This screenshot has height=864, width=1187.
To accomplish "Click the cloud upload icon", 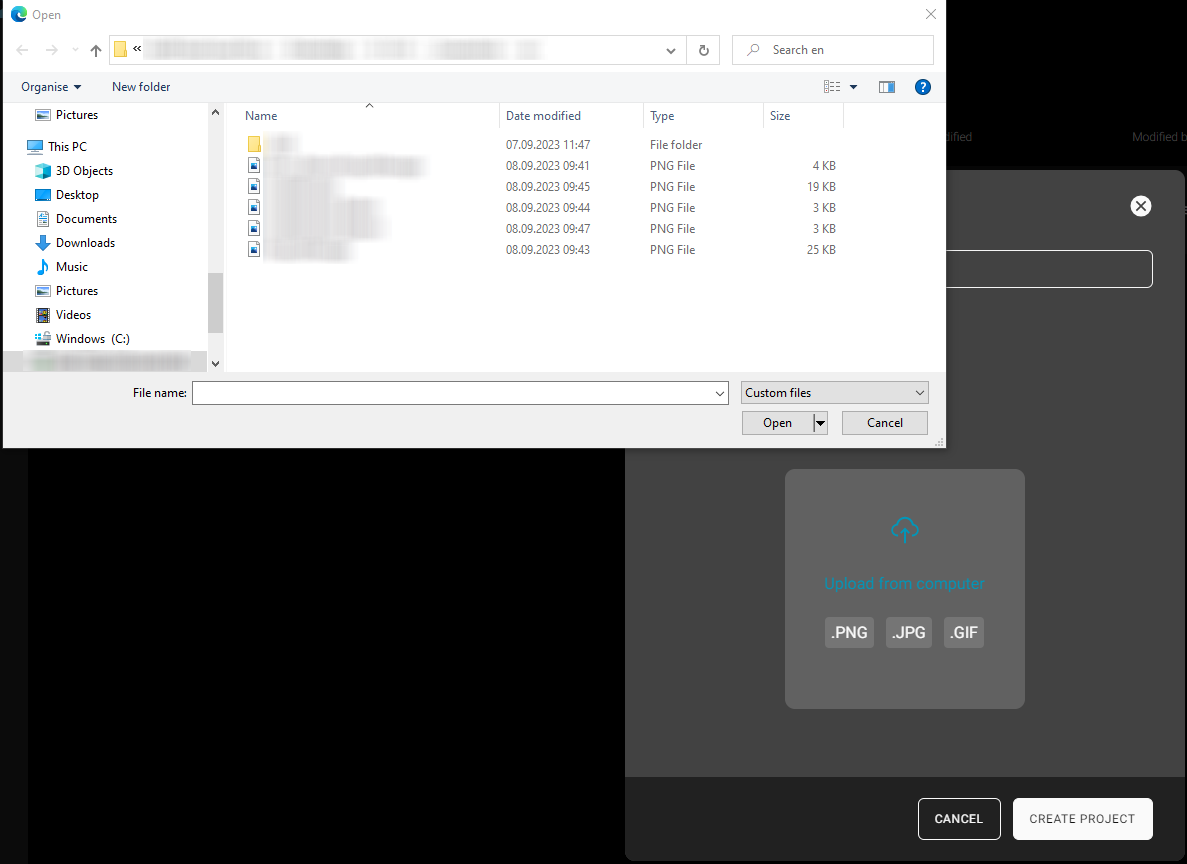I will (904, 530).
